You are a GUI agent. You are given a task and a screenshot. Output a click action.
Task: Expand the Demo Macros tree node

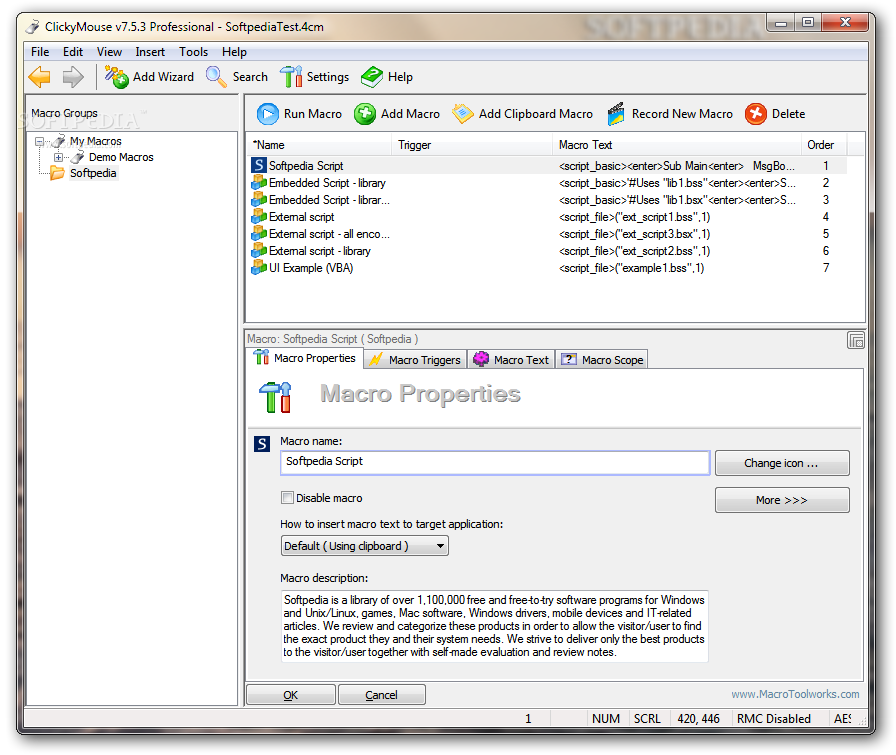click(58, 157)
